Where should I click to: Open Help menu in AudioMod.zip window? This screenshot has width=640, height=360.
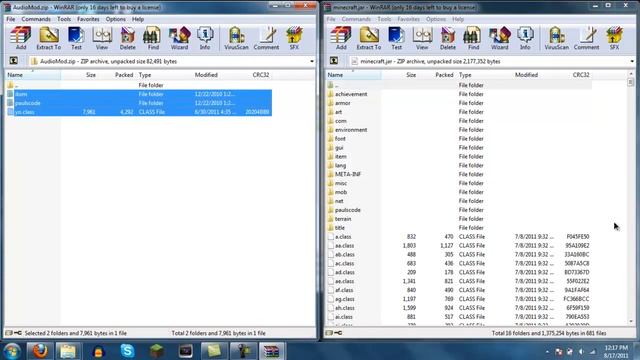138,19
